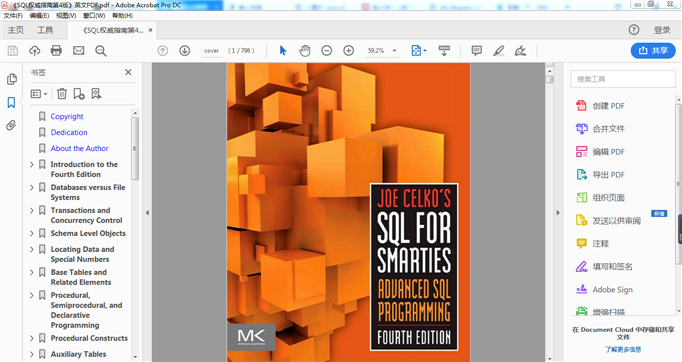The height and width of the screenshot is (362, 682).
Task: Click the Save file icon
Action: coord(13,51)
